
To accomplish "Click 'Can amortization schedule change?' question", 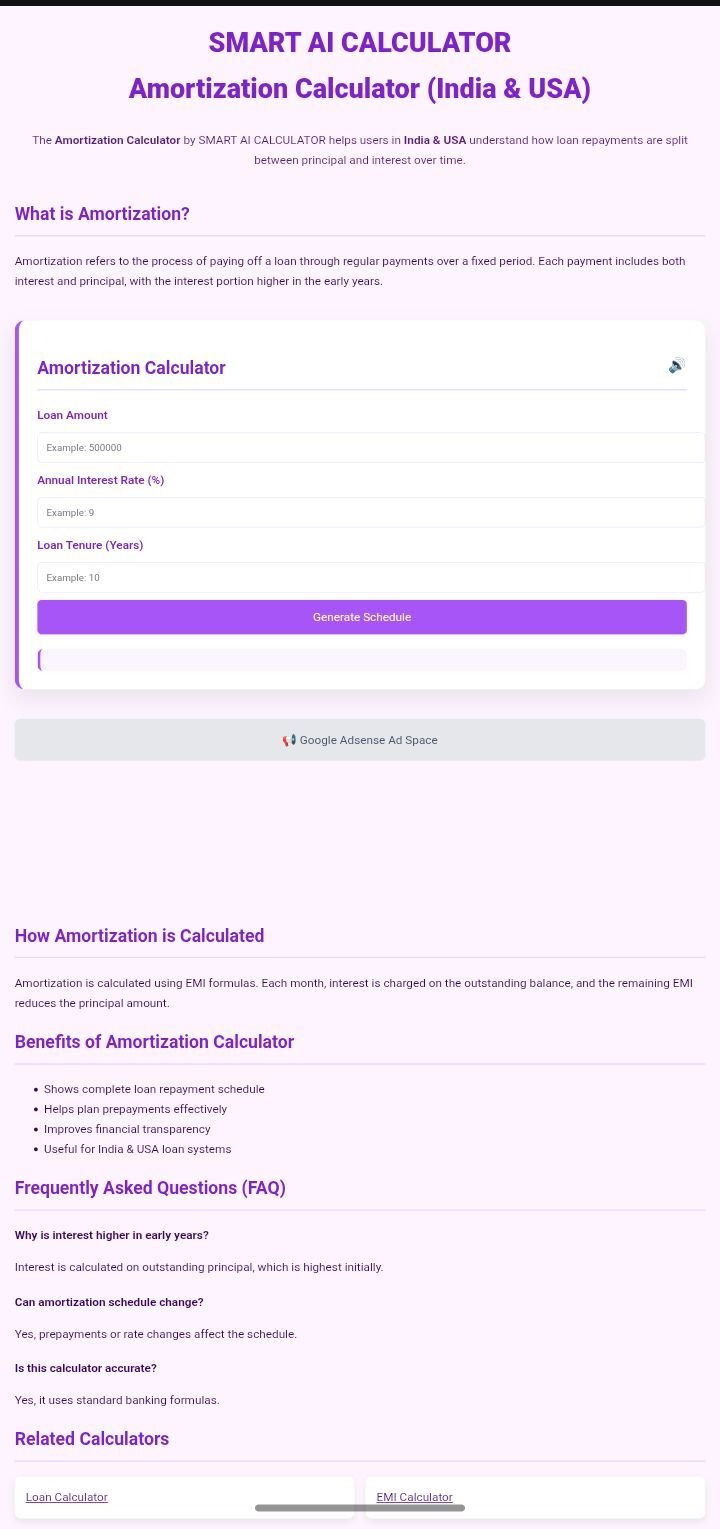I will (x=109, y=1302).
